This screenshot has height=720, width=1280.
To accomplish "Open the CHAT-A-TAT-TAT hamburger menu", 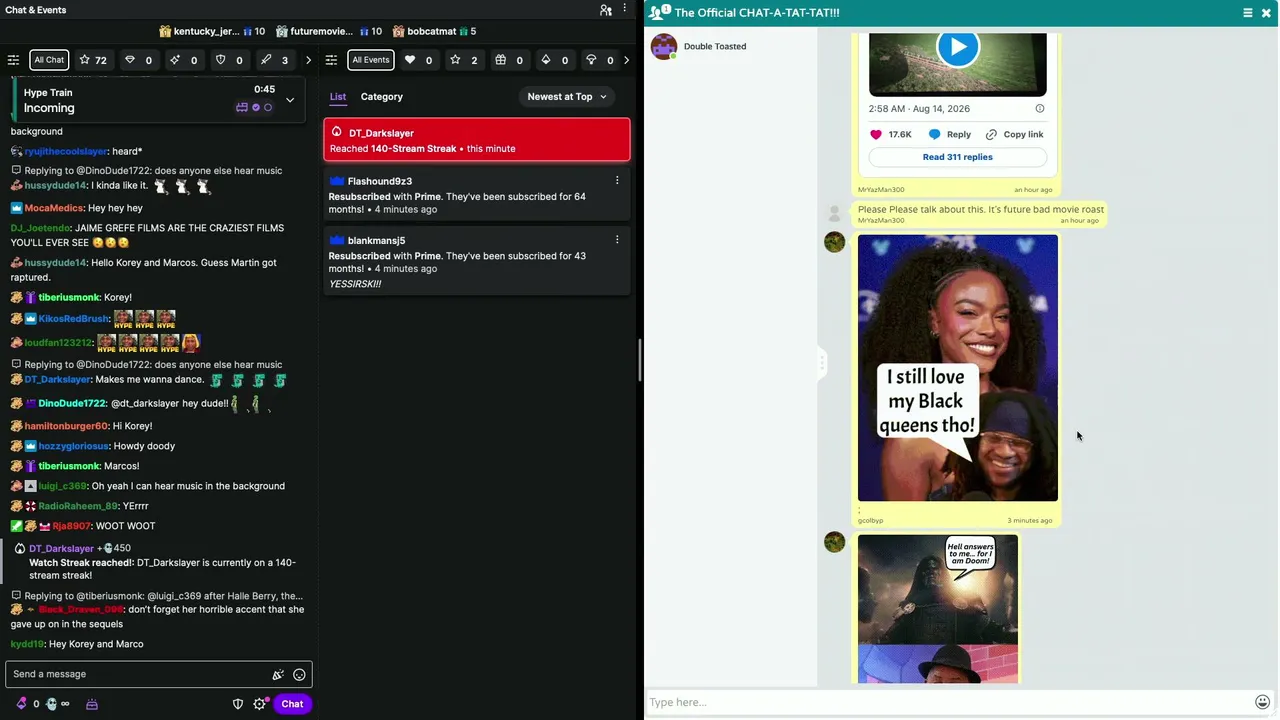I will [x=1248, y=13].
